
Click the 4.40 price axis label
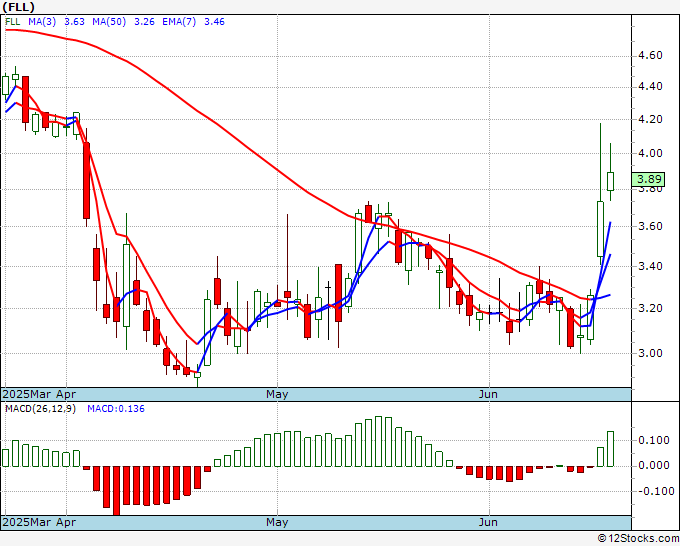(x=650, y=87)
